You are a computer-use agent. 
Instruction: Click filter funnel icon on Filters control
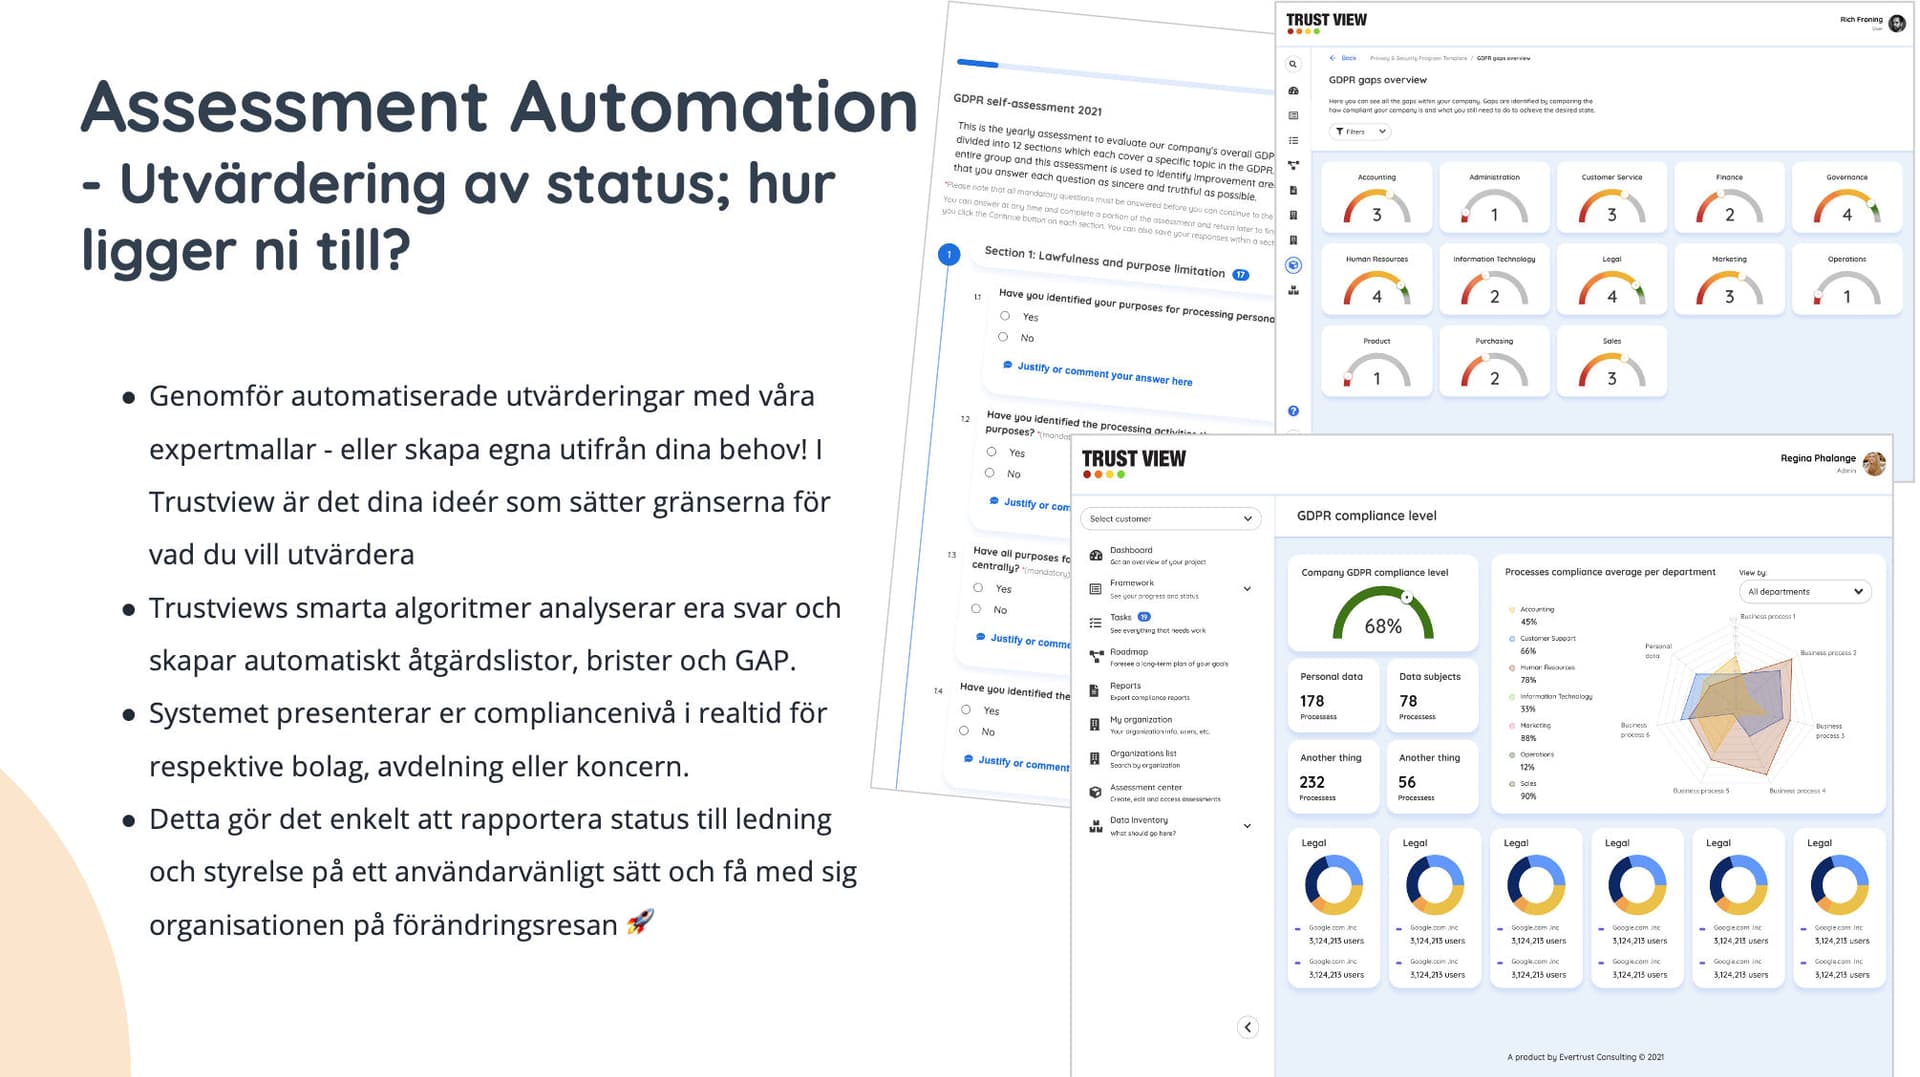coord(1339,132)
